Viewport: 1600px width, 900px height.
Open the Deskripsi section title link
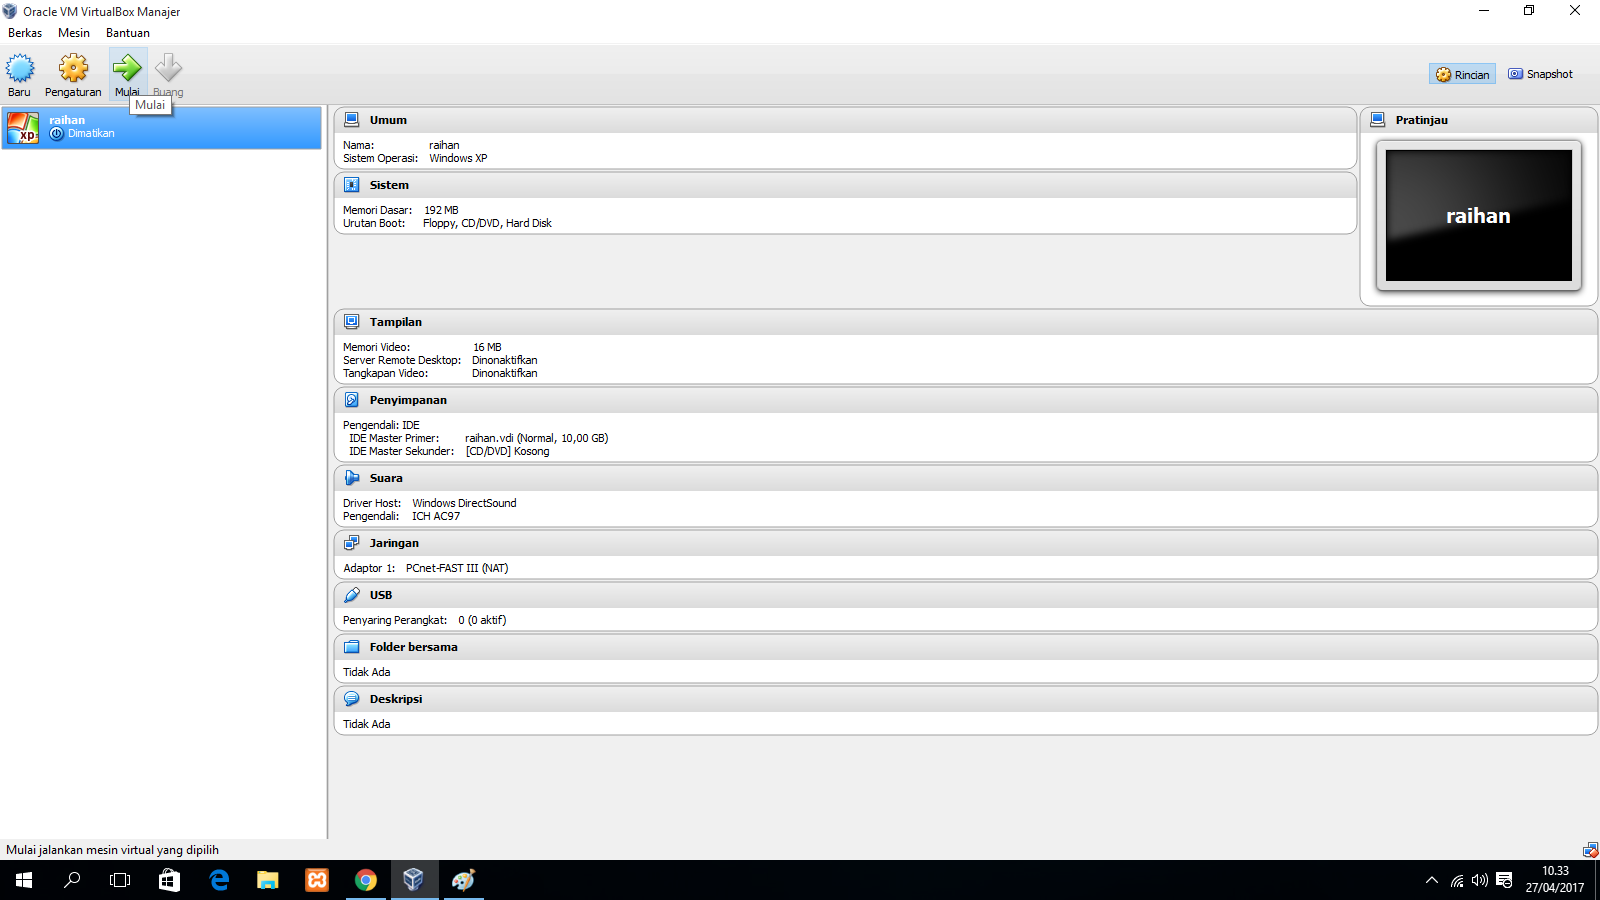[396, 699]
